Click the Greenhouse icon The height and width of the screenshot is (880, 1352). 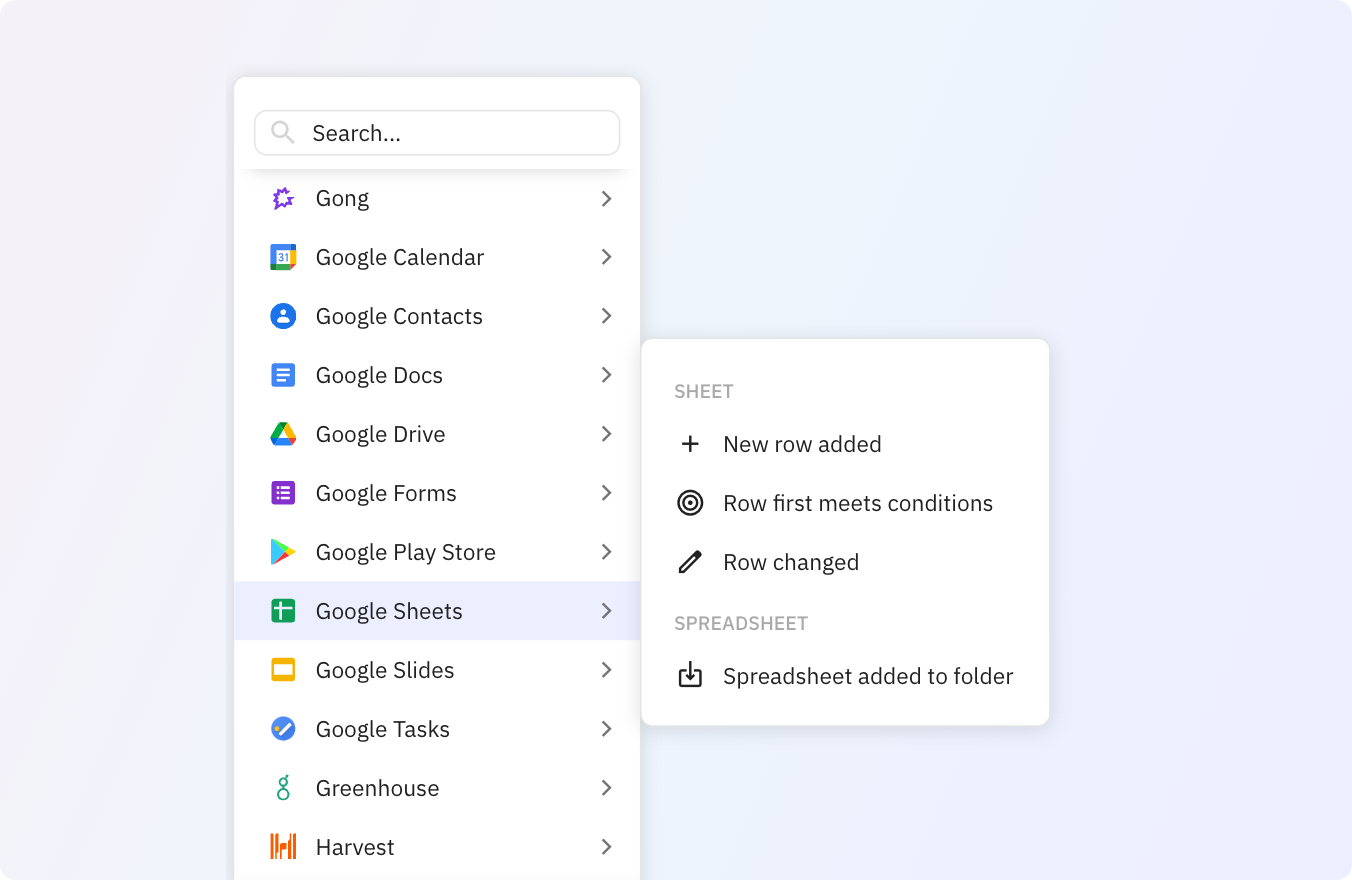(x=283, y=788)
